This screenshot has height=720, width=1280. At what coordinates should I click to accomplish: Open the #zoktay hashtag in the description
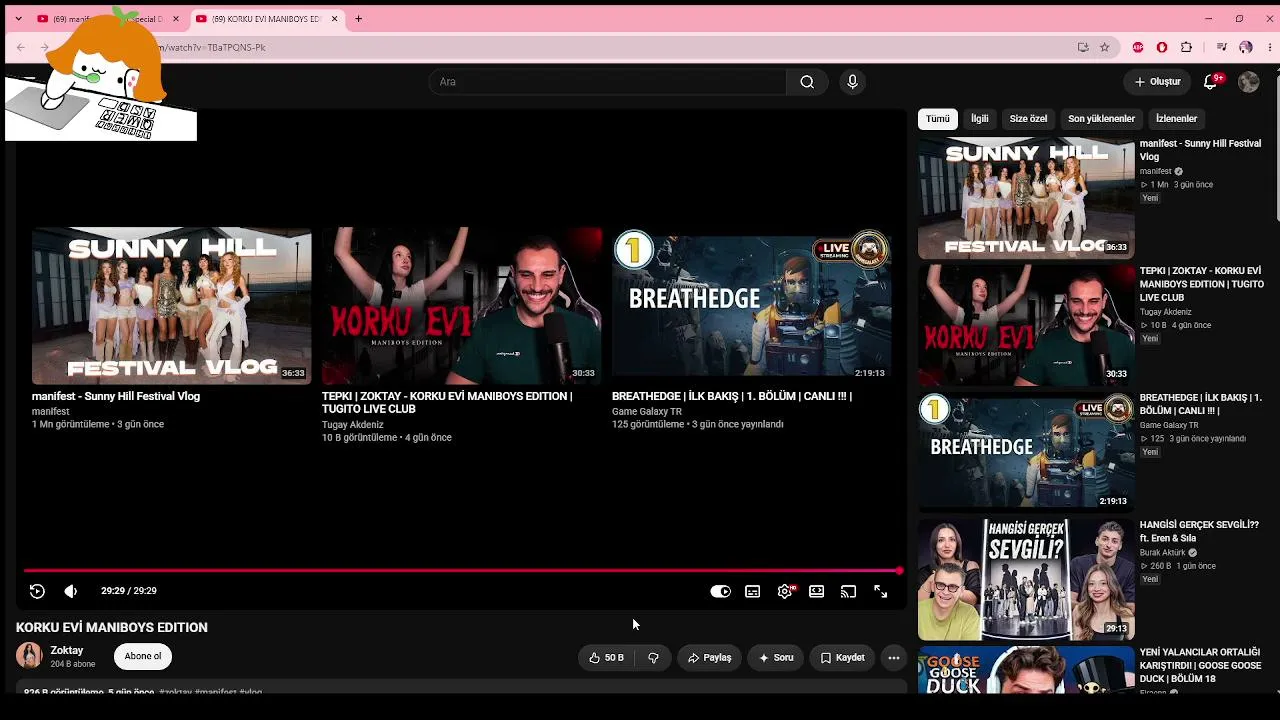(175, 692)
